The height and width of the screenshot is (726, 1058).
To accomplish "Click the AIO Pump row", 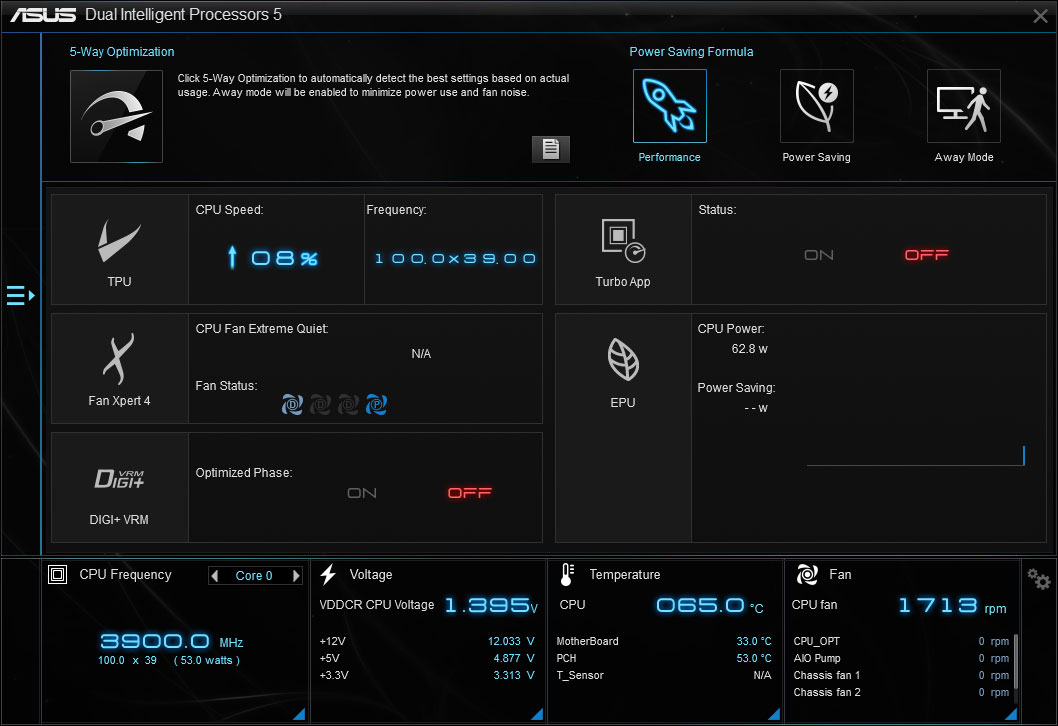I will tap(901, 659).
